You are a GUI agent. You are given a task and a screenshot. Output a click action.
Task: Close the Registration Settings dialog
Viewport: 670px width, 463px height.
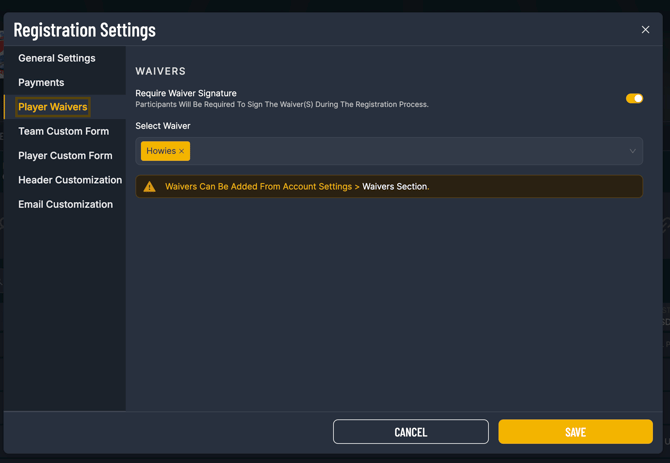tap(645, 30)
